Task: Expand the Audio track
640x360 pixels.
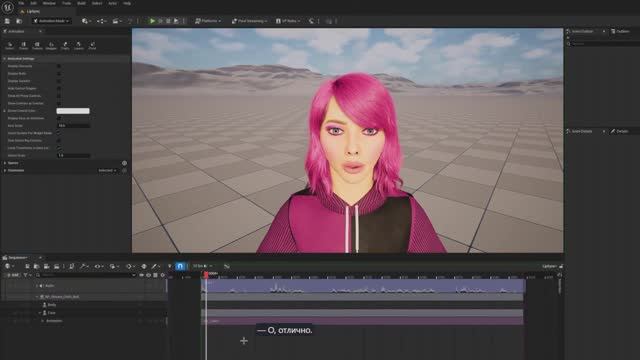Action: pos(37,286)
